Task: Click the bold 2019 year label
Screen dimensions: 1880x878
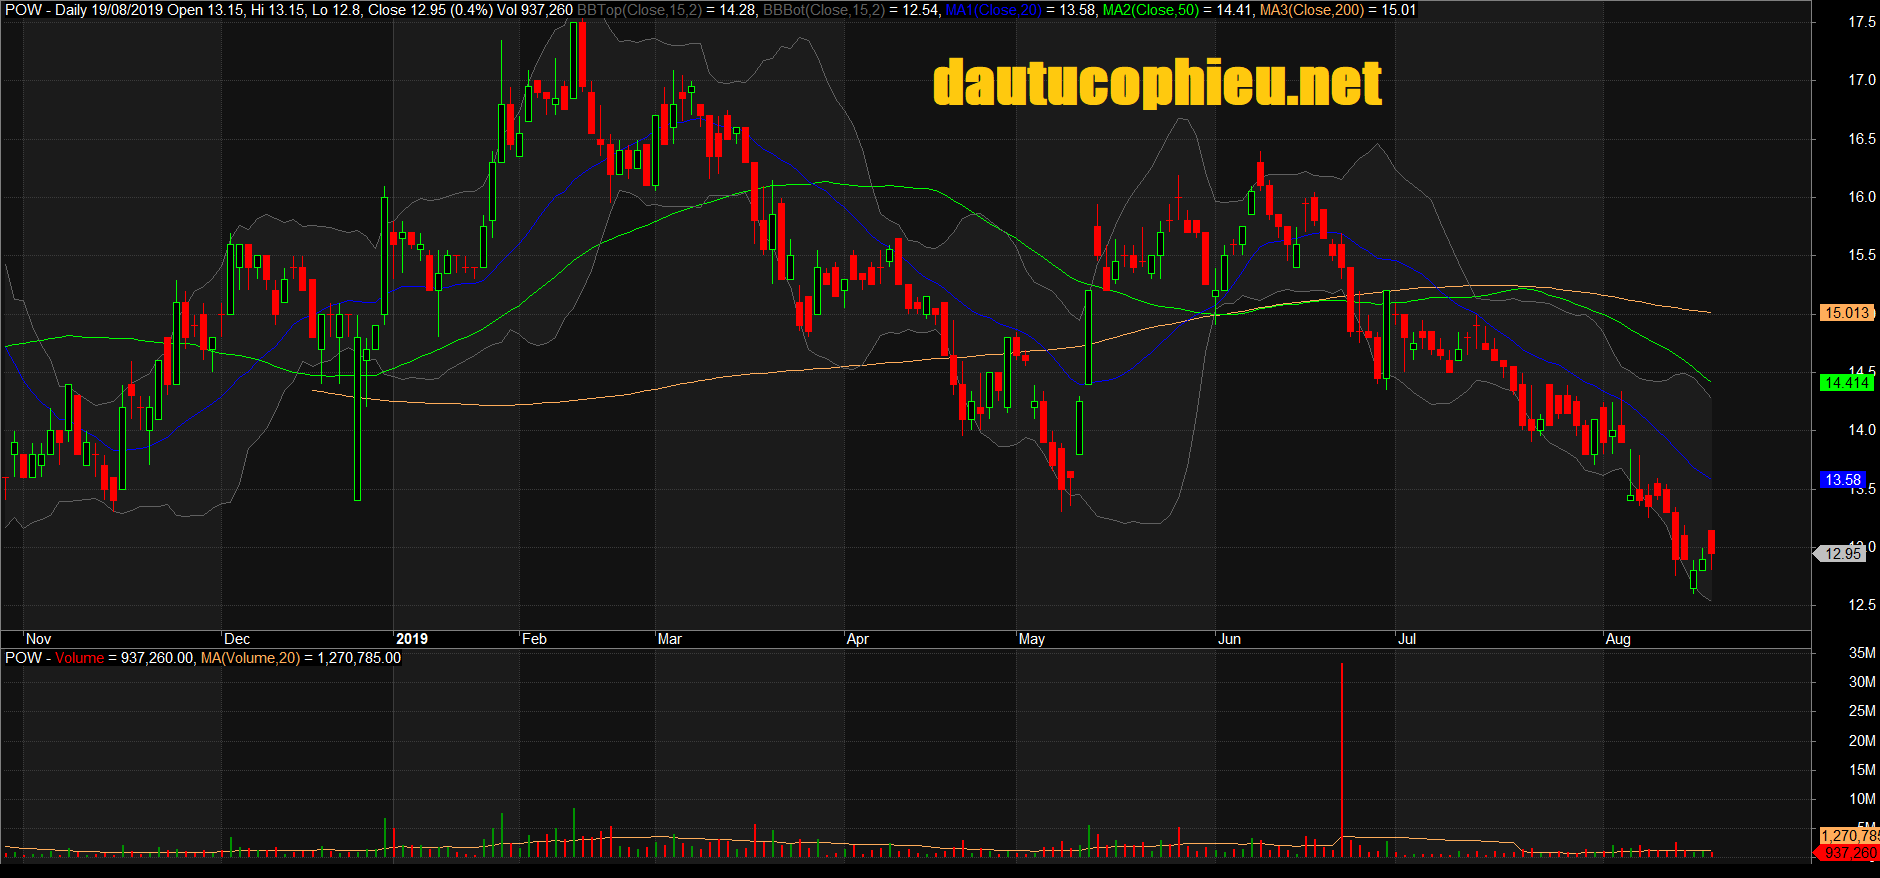Action: [x=412, y=639]
